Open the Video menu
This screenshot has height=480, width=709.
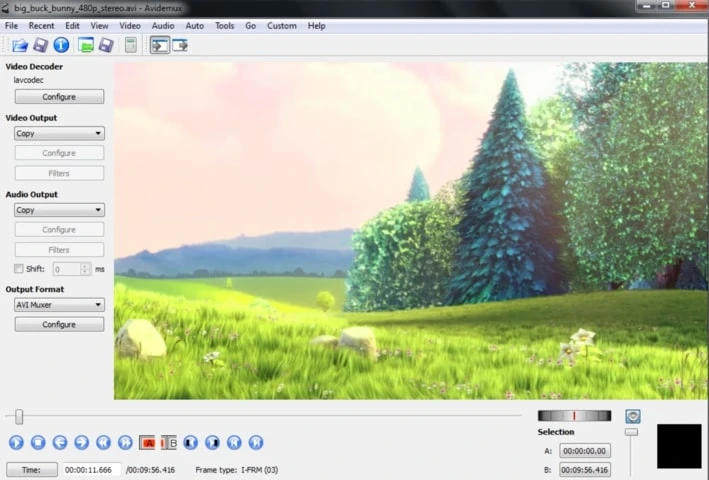coord(130,25)
